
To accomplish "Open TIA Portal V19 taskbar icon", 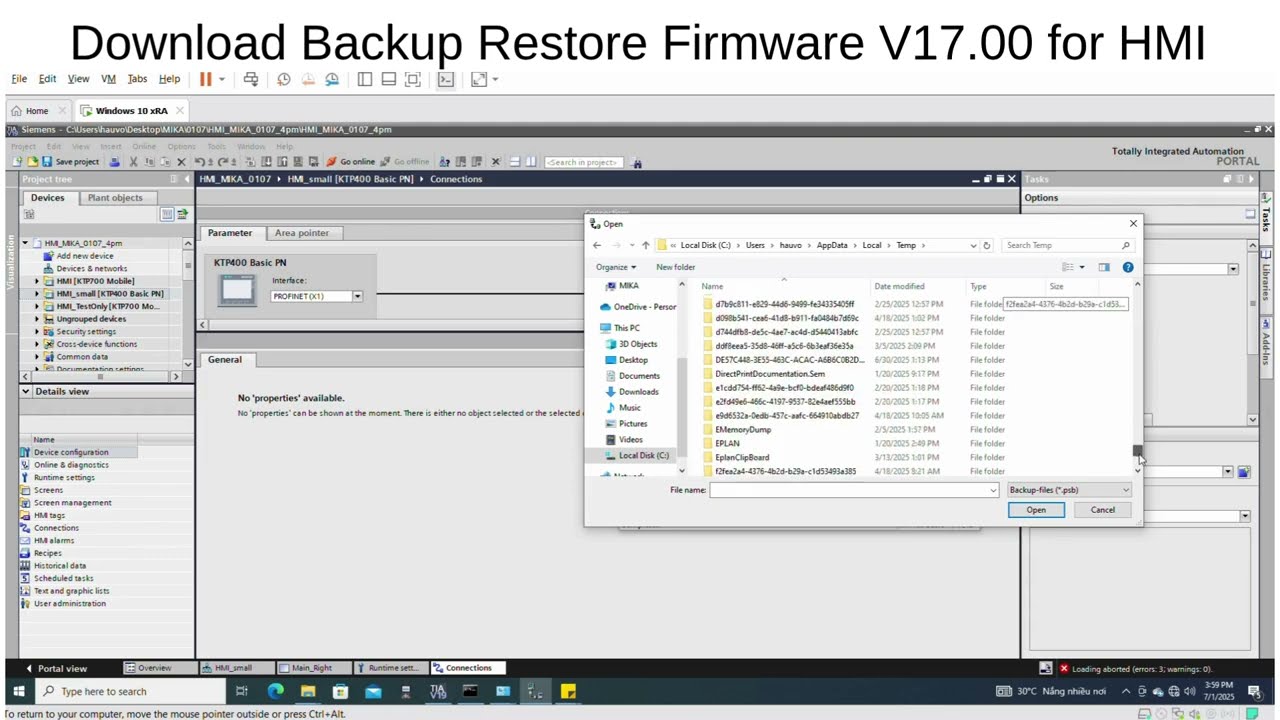I will pos(437,691).
